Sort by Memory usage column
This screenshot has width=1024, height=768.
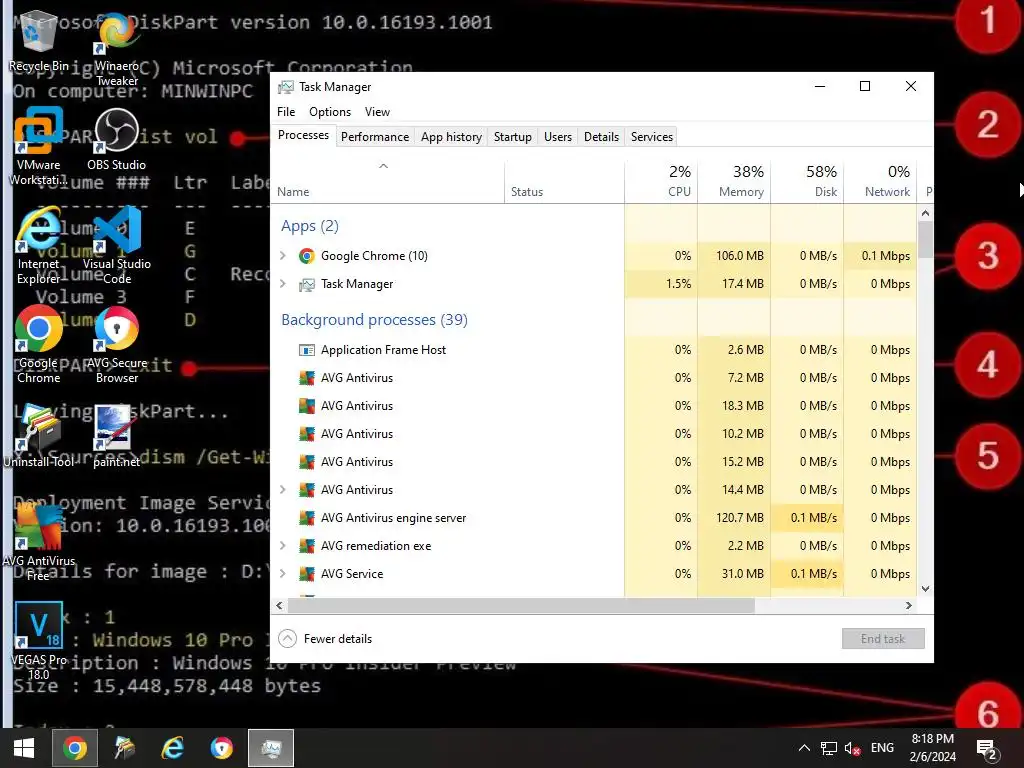click(x=734, y=182)
